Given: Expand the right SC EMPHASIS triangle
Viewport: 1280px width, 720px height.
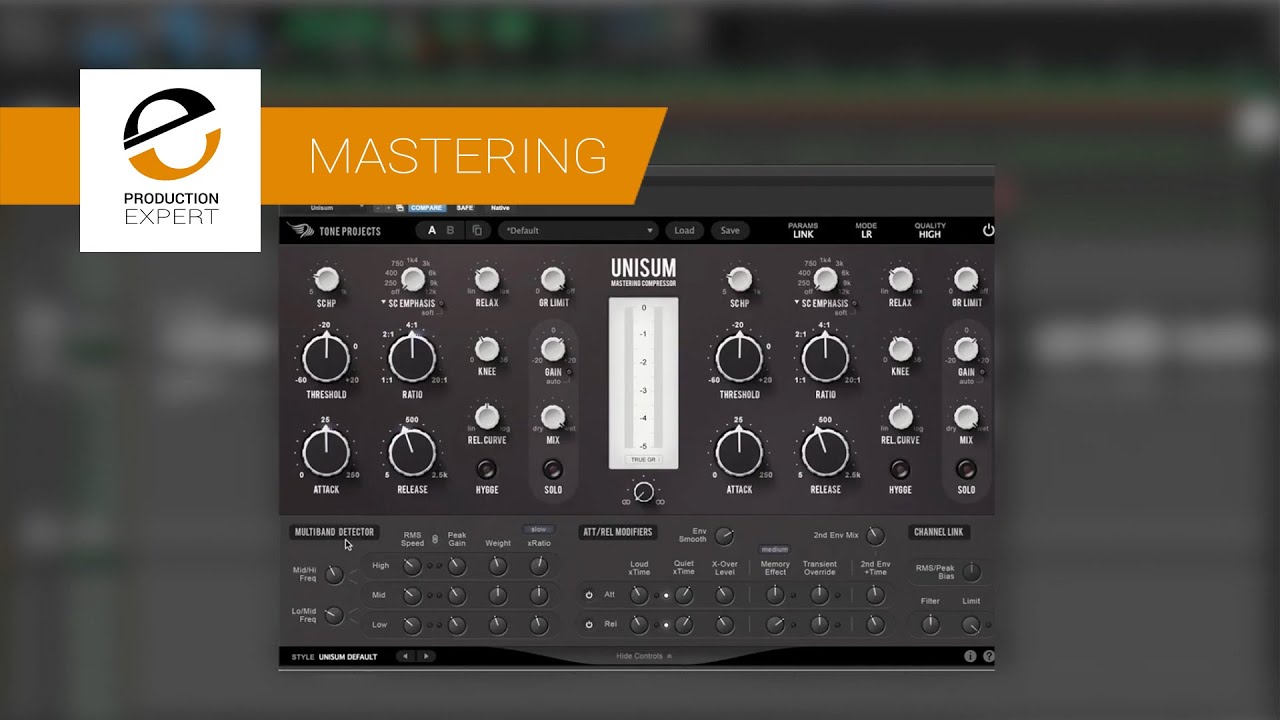Looking at the screenshot, I should coord(798,302).
